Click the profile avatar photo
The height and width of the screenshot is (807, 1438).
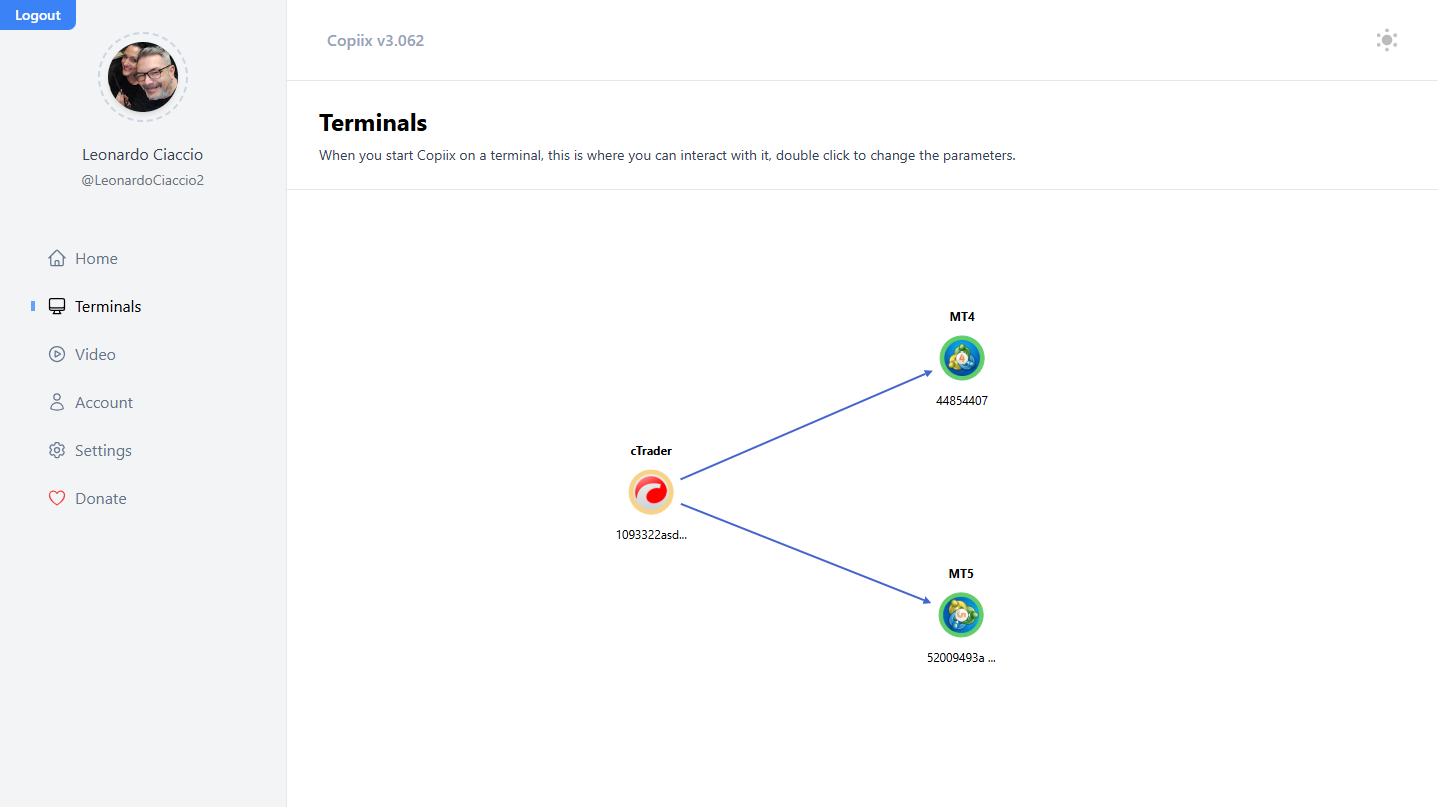143,77
